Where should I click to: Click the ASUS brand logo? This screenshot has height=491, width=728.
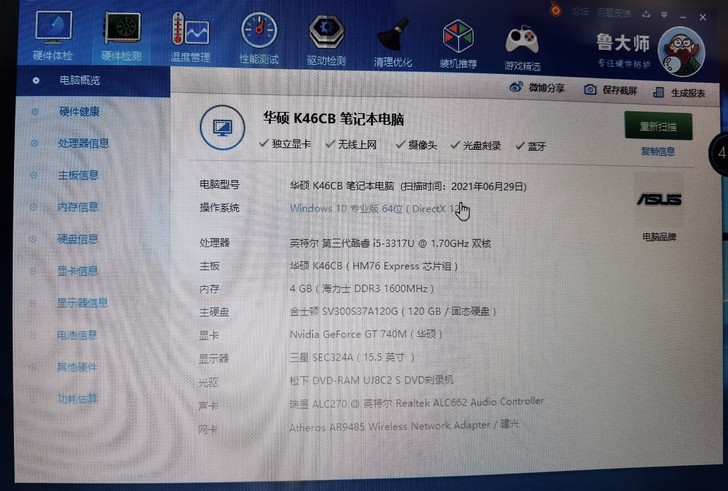click(659, 200)
